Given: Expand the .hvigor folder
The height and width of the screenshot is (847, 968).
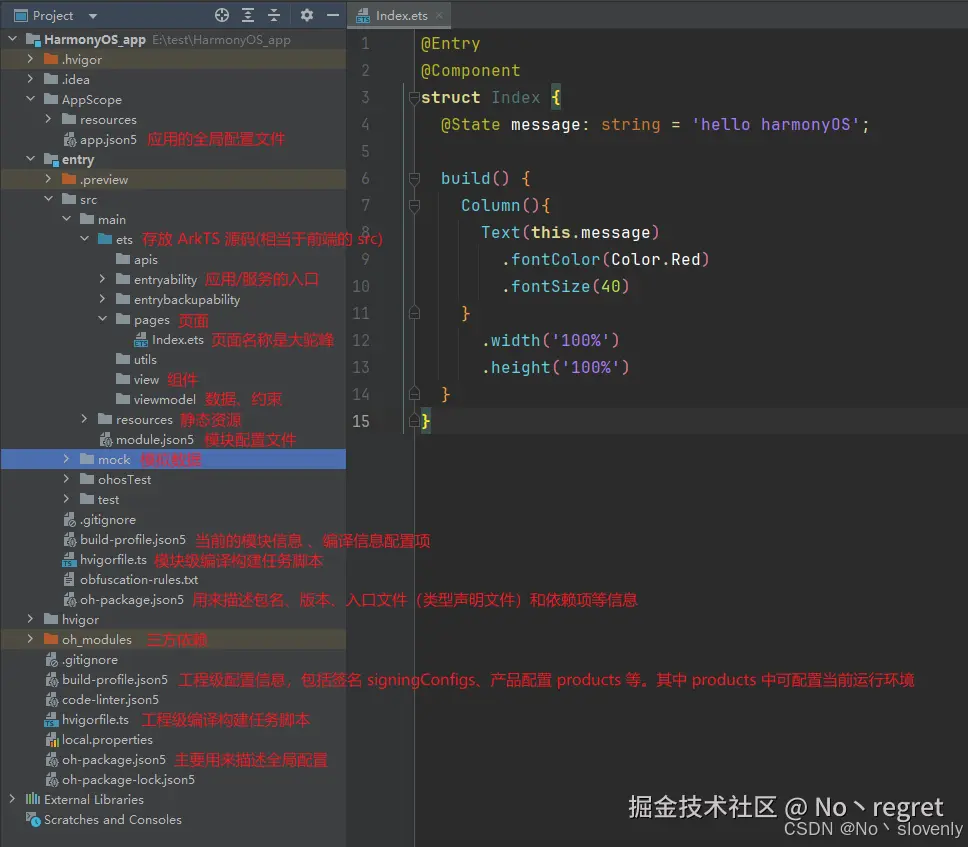Looking at the screenshot, I should point(30,59).
